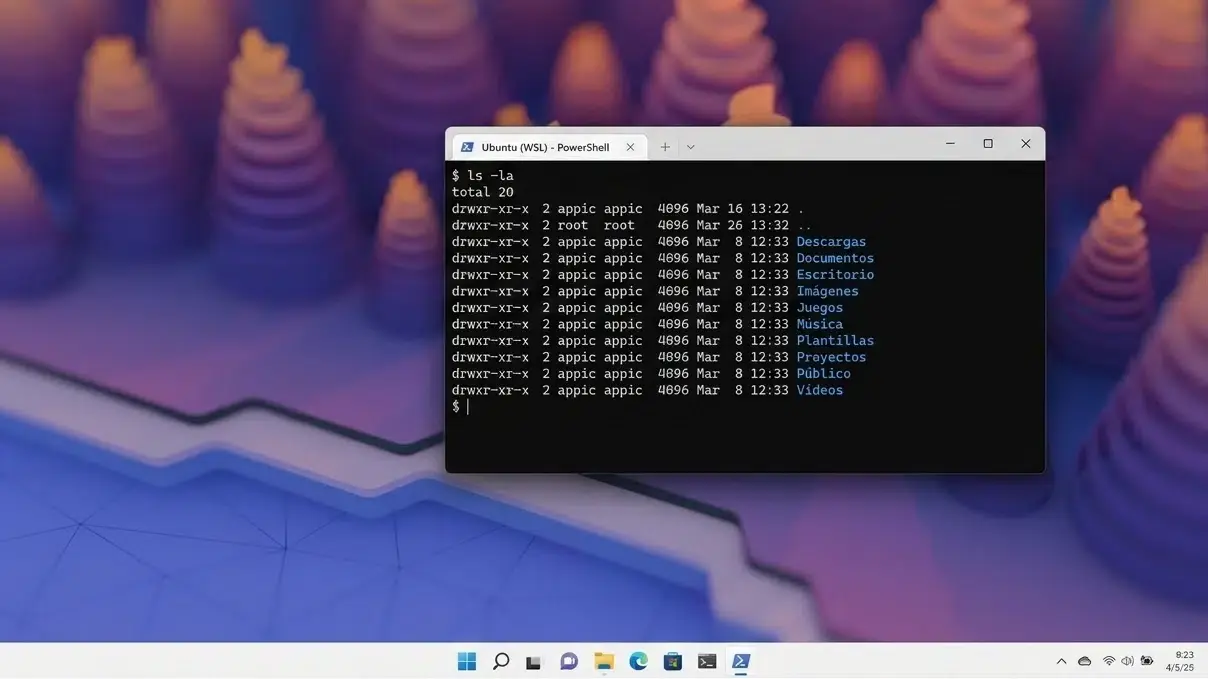
Task: Open Task View on the taskbar
Action: click(x=534, y=662)
